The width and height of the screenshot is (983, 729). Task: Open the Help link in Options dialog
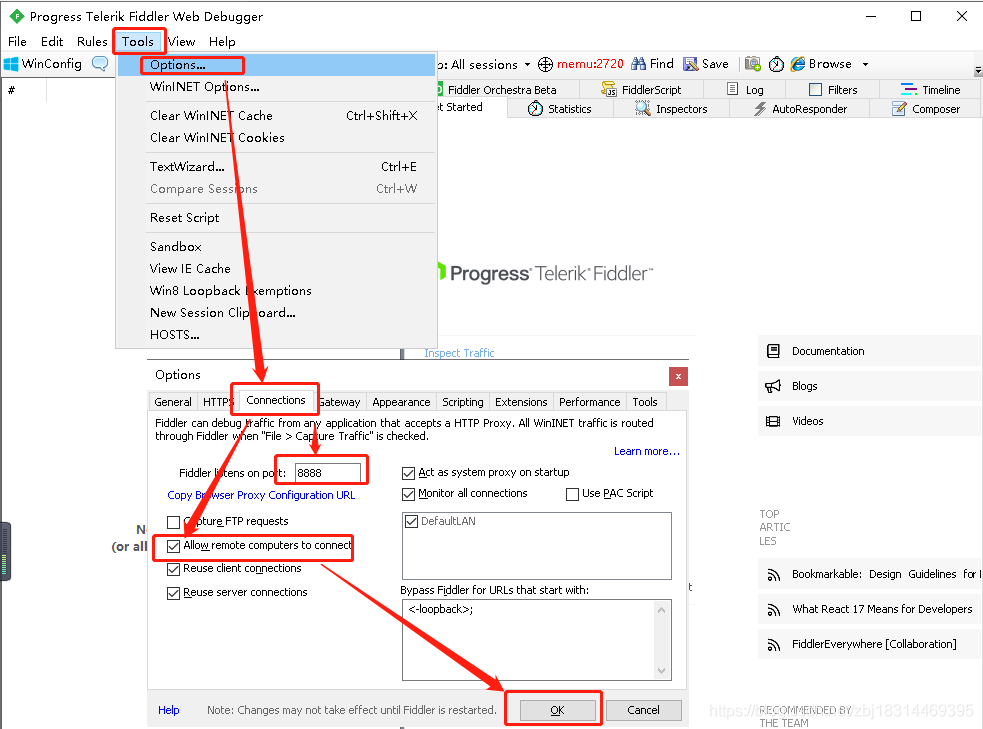[169, 710]
